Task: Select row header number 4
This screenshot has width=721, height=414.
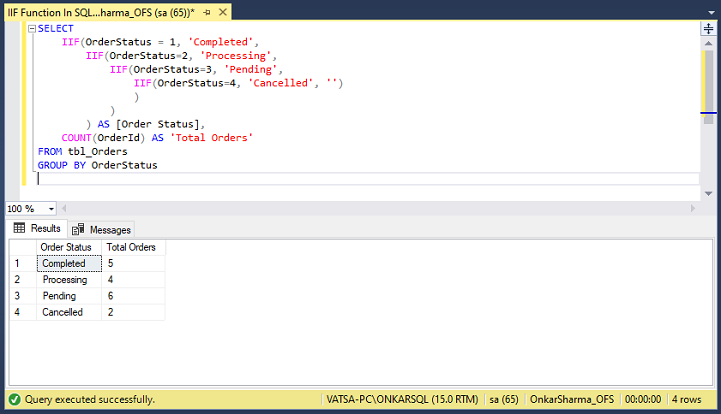Action: [23, 312]
